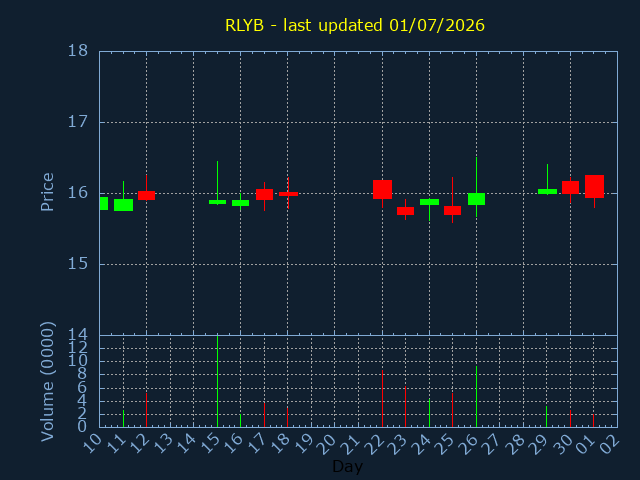Click the green volume bar on day 26
Image resolution: width=640 pixels, height=480 pixels.
(476, 396)
